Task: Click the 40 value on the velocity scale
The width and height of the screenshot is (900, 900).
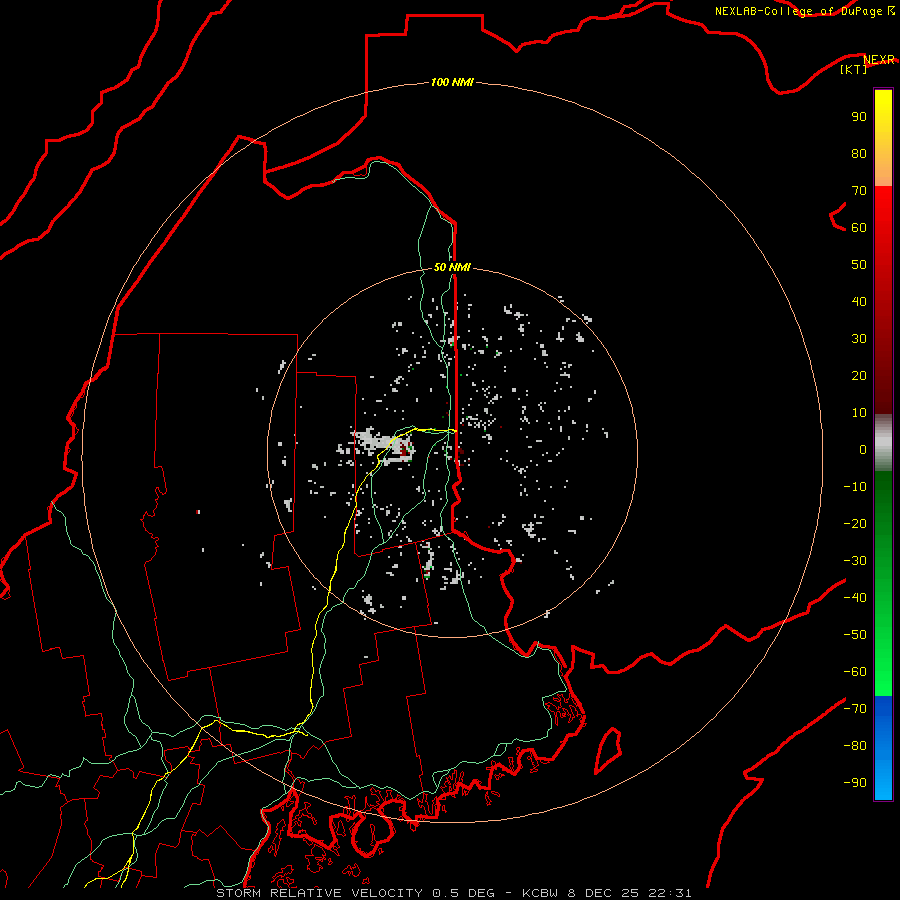Action: 859,302
